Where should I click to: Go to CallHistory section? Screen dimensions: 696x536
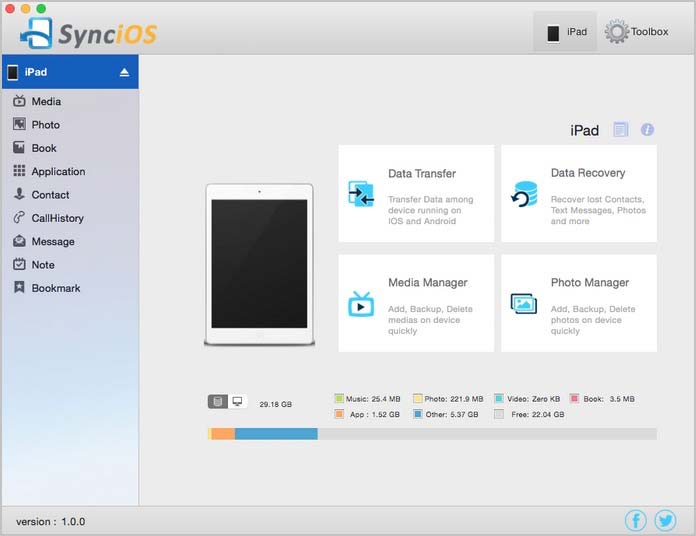tap(70, 218)
